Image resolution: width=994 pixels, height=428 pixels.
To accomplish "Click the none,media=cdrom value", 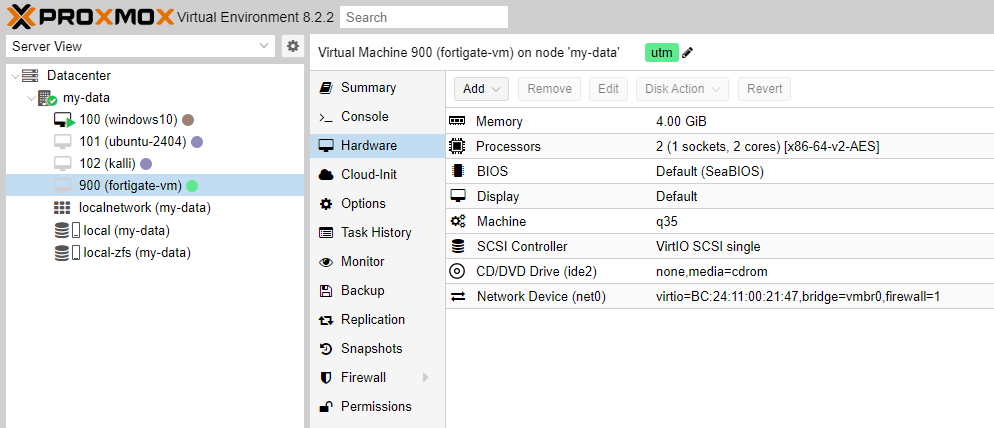I will point(712,271).
